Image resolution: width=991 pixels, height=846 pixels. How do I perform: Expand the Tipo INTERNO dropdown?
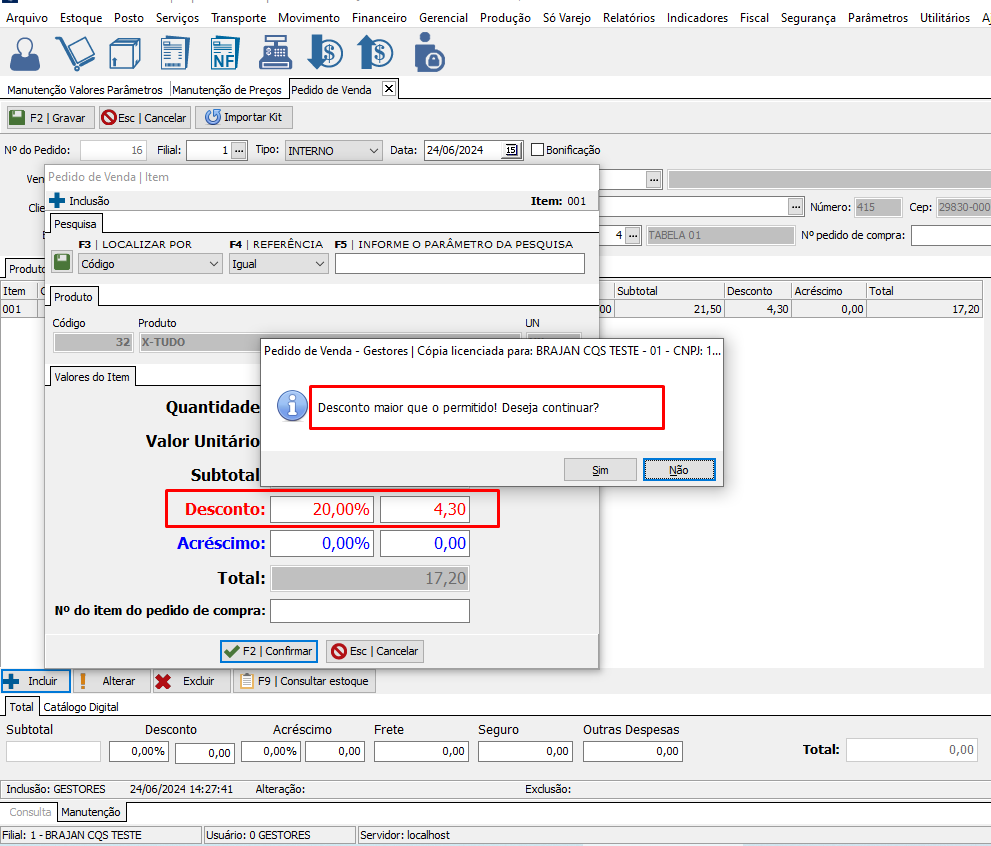pos(373,150)
